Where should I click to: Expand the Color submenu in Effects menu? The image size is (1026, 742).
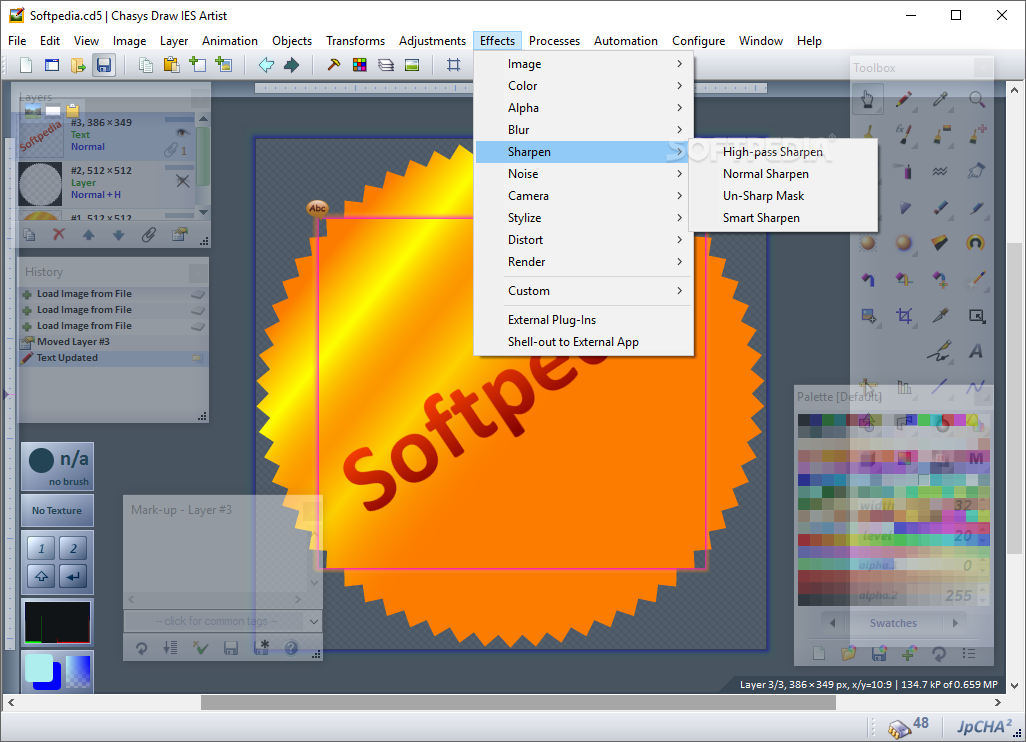pos(584,86)
